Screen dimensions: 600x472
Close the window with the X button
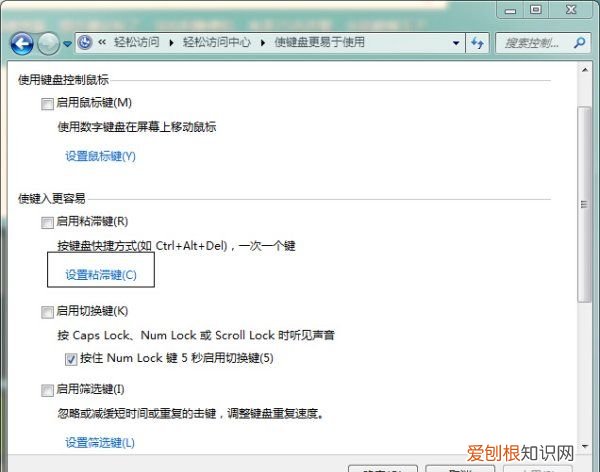[571, 10]
